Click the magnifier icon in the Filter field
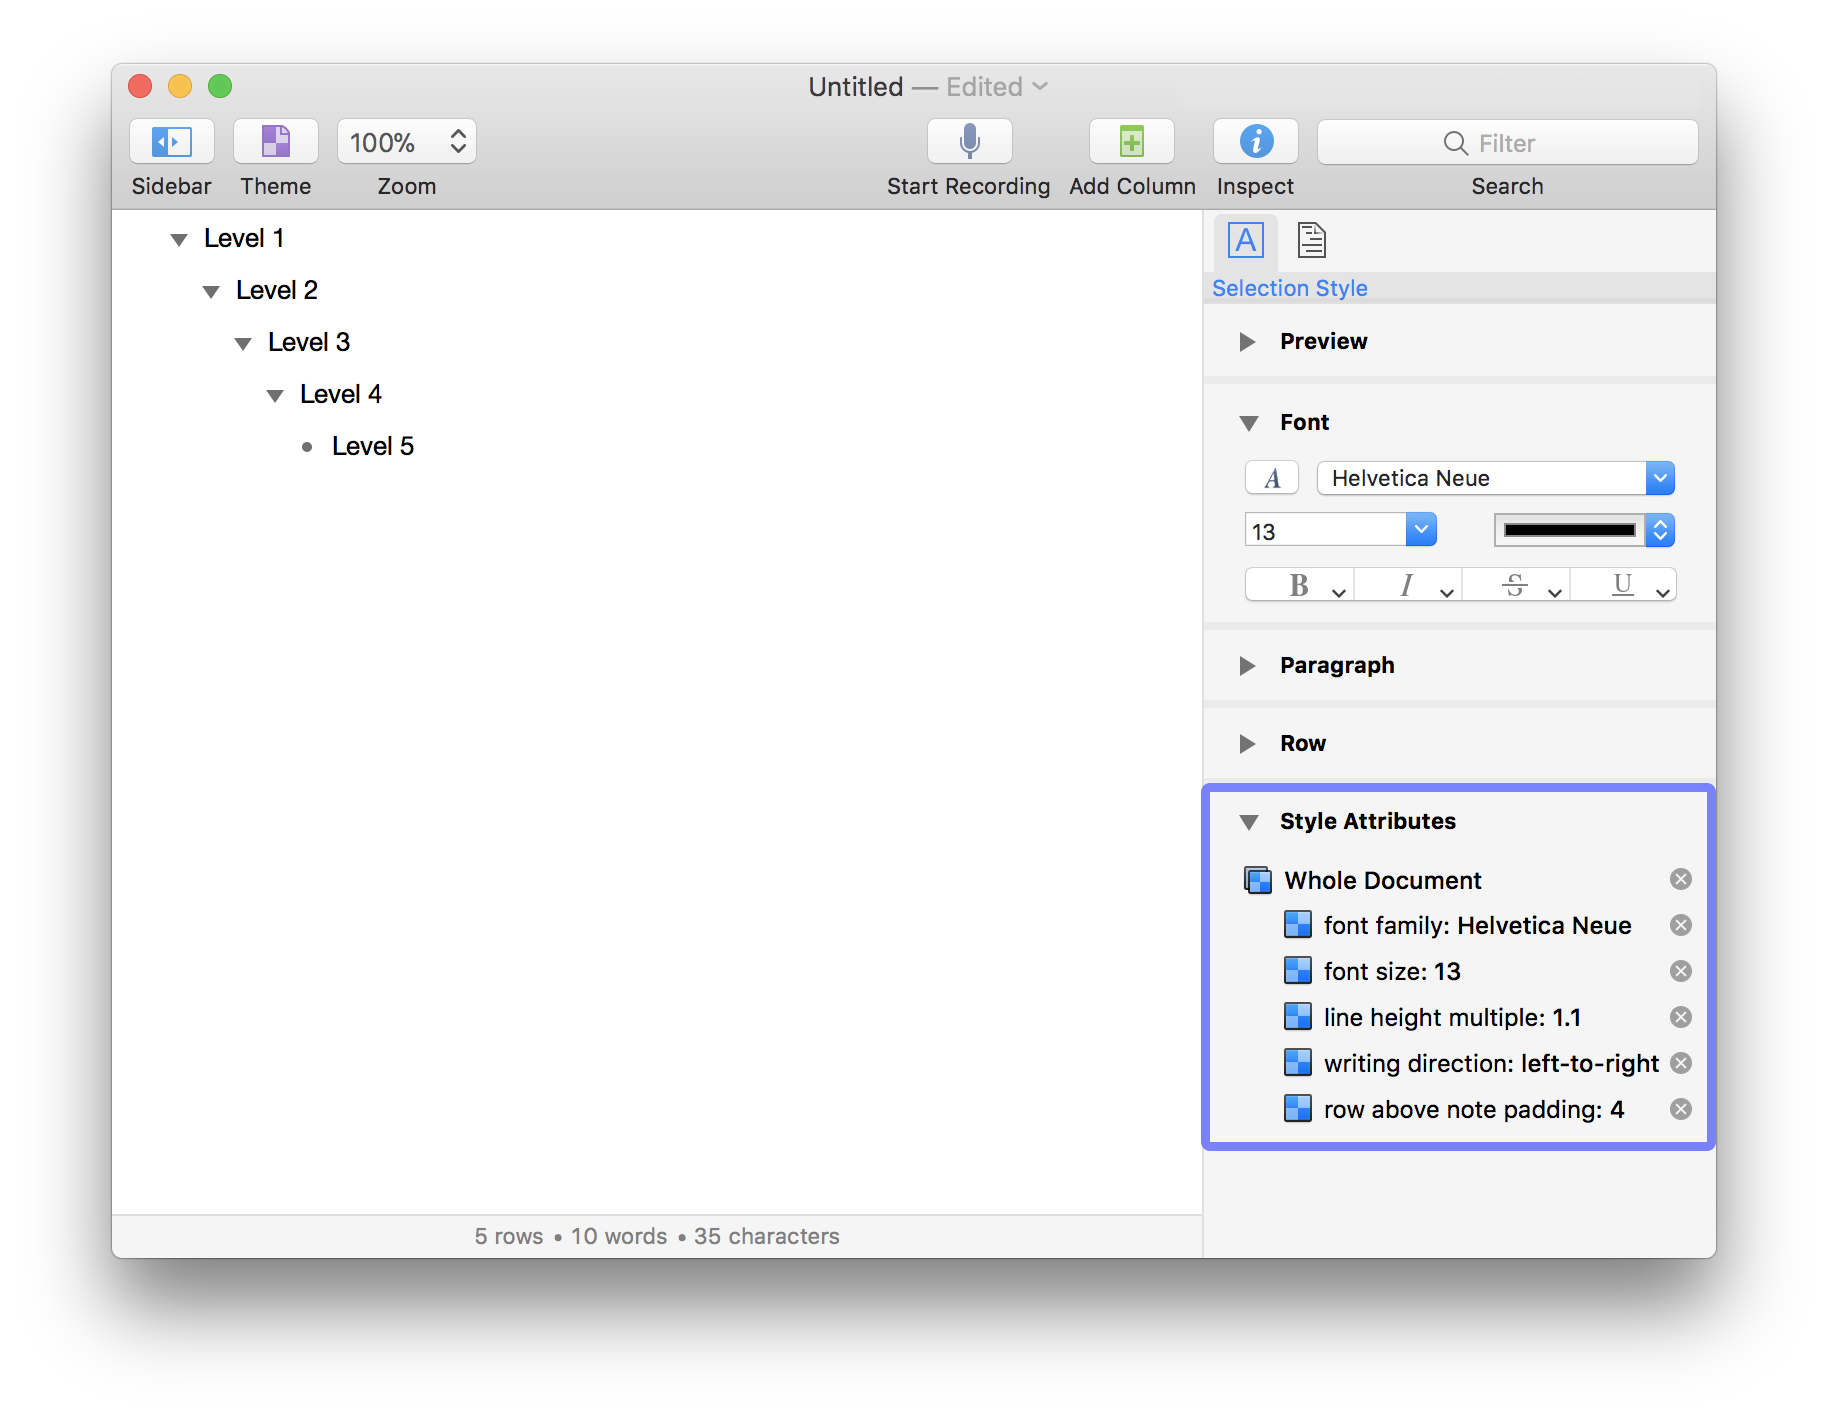This screenshot has width=1828, height=1418. coord(1455,143)
